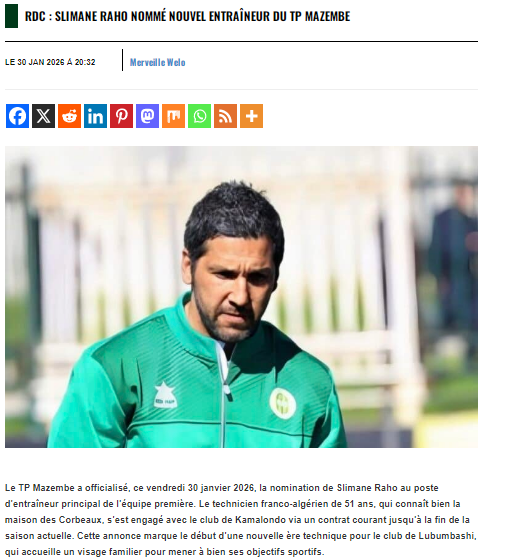The image size is (506, 557).
Task: Share article on LinkedIn
Action: coord(95,116)
